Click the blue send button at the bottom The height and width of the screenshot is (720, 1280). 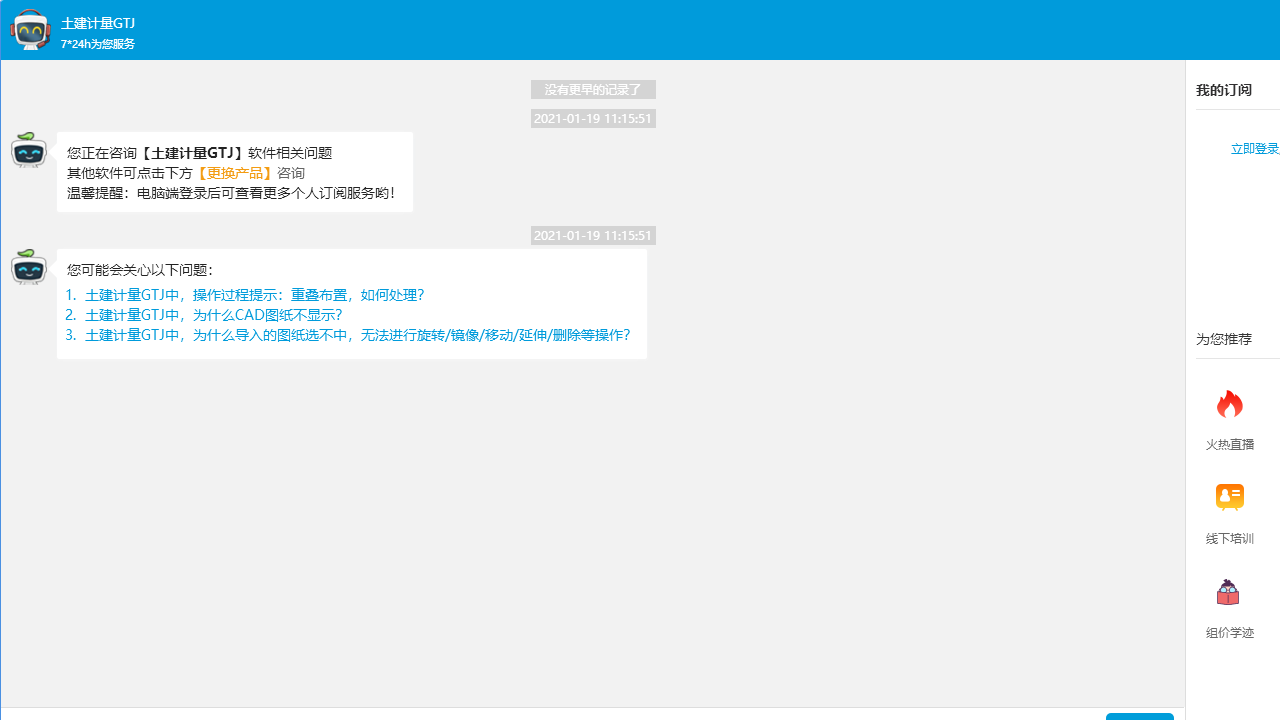[x=1139, y=716]
